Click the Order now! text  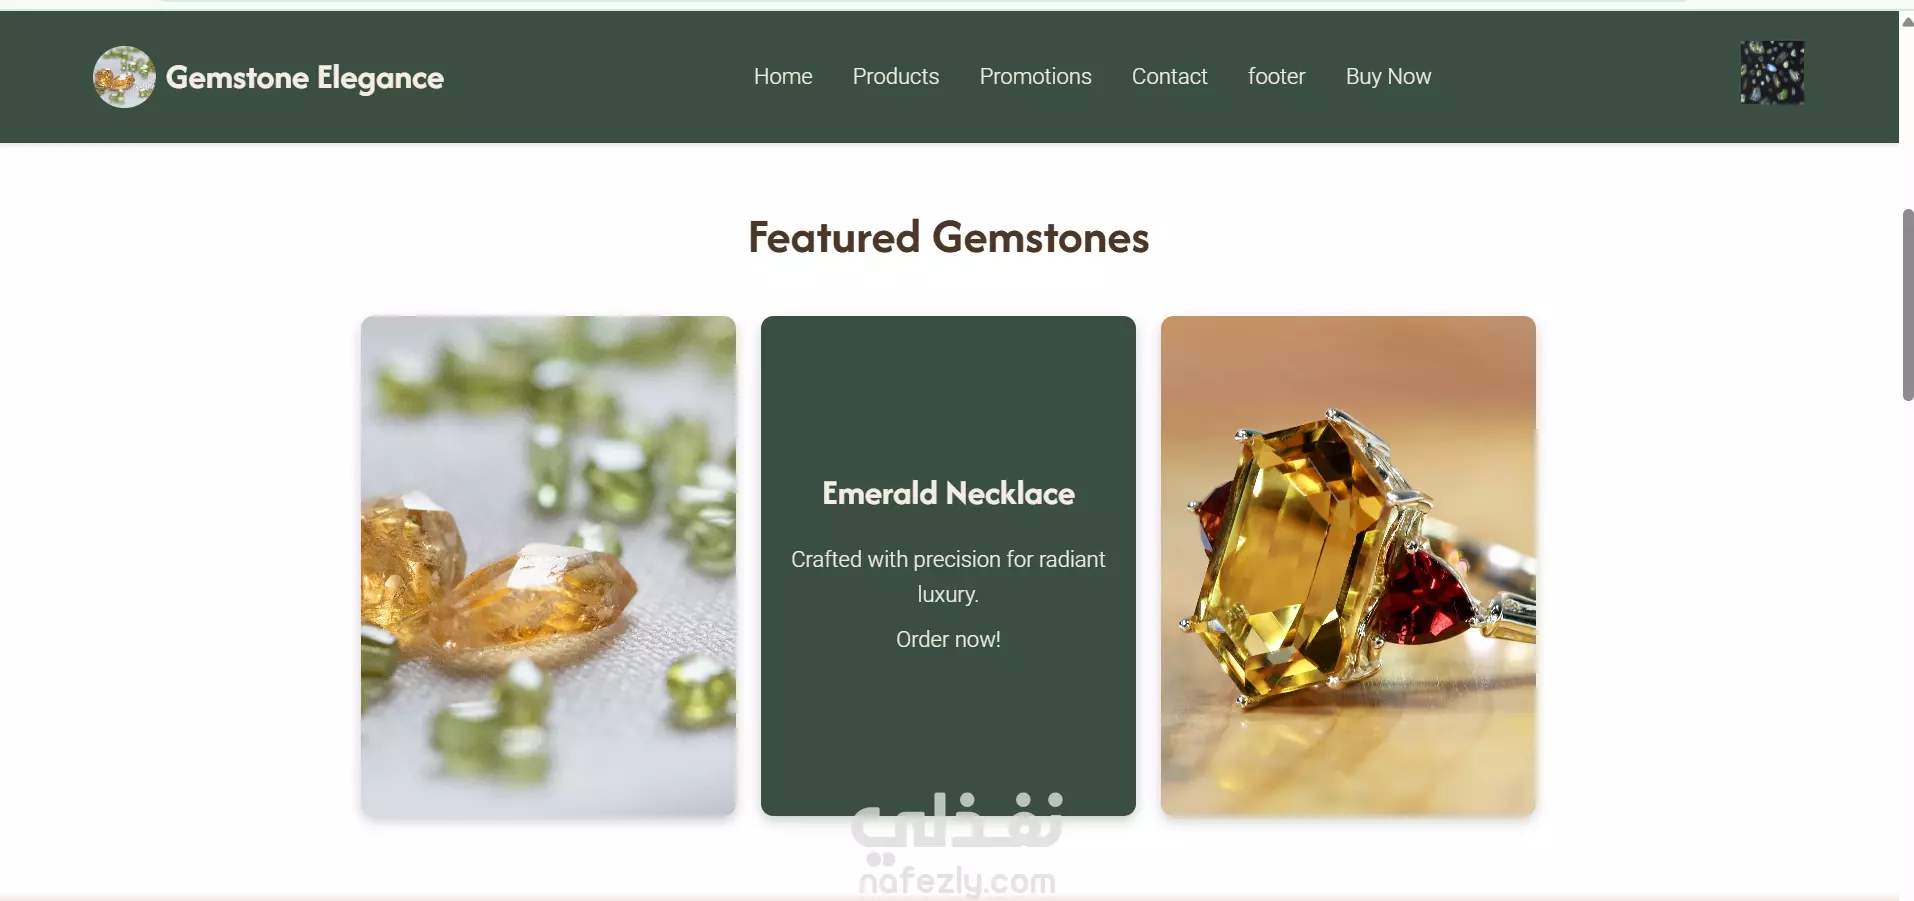(948, 639)
